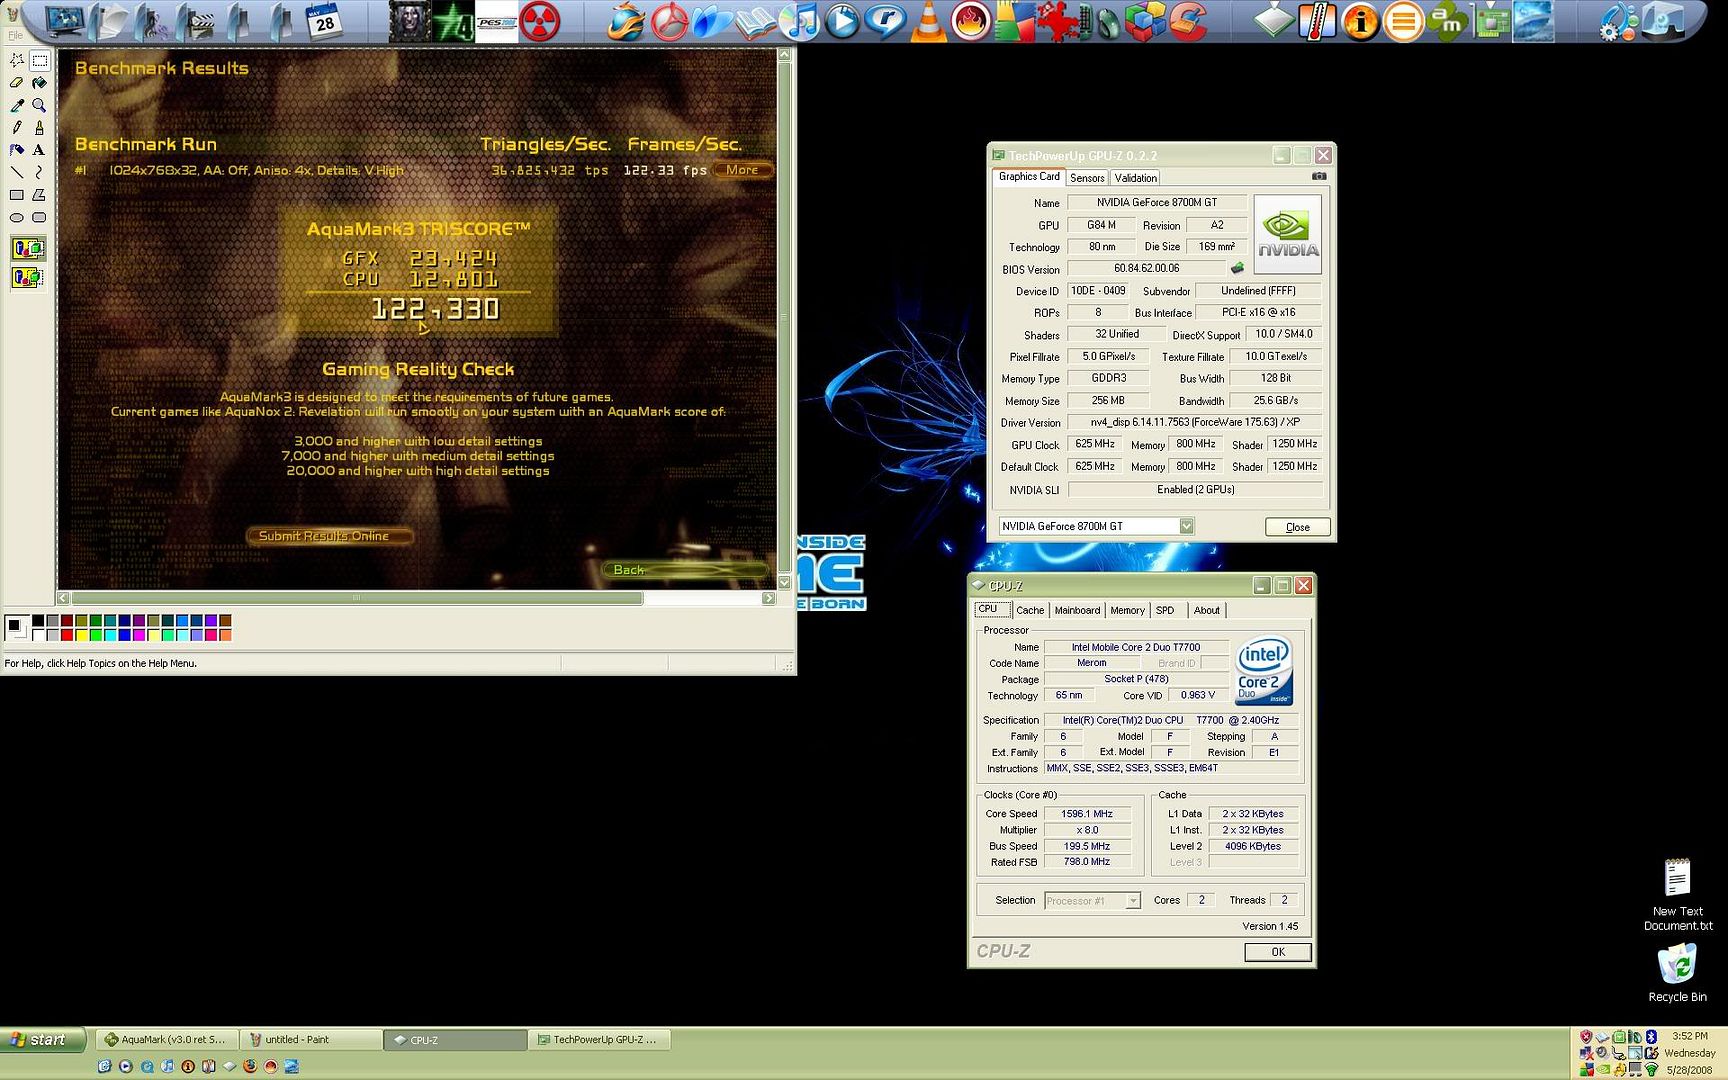The width and height of the screenshot is (1728, 1080).
Task: Pick the red color in Paint palette
Action: pyautogui.click(x=67, y=635)
